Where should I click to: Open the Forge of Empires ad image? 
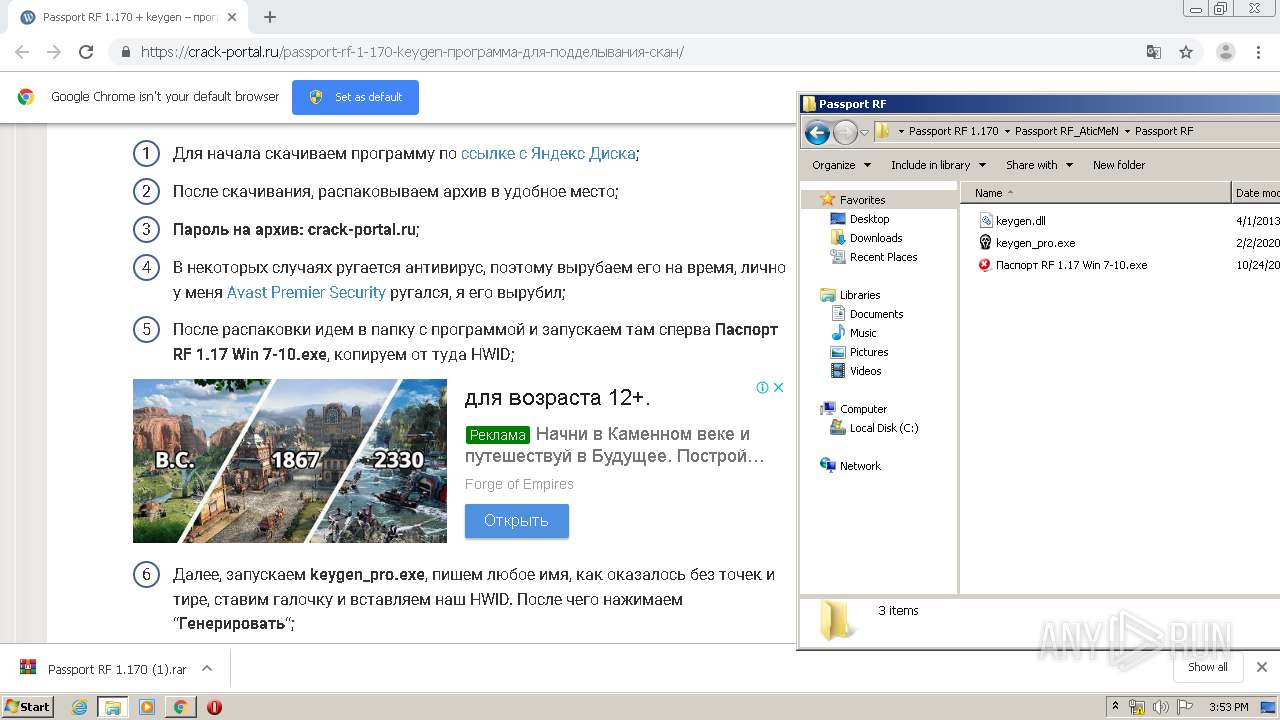pyautogui.click(x=290, y=461)
